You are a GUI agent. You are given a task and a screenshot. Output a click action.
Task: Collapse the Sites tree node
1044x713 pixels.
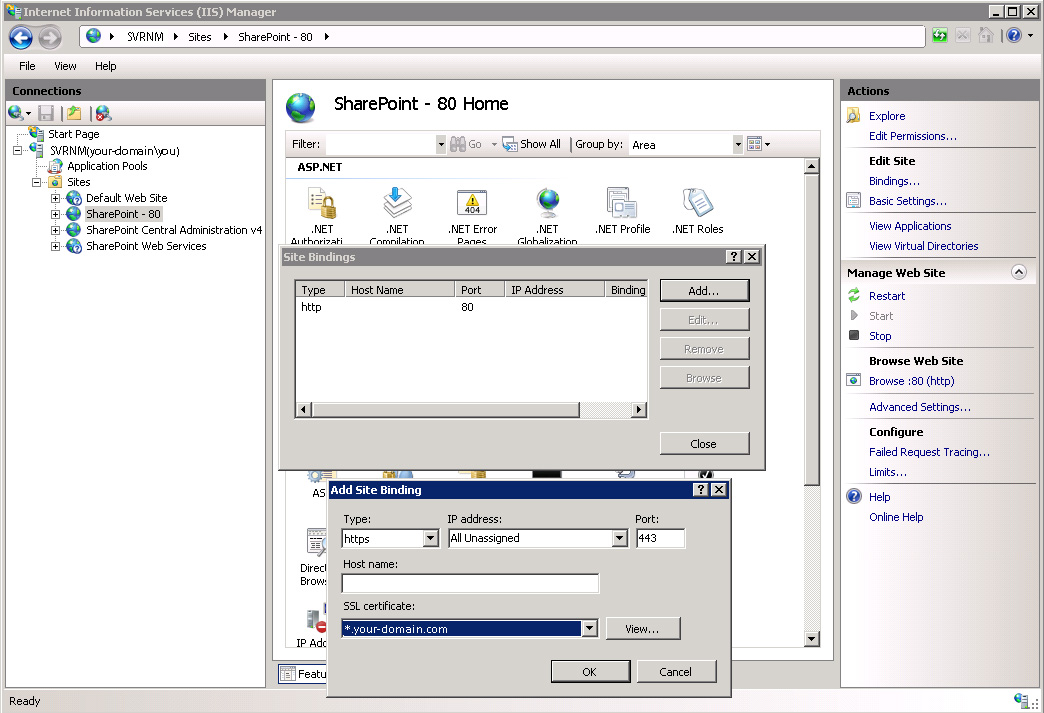click(x=37, y=182)
